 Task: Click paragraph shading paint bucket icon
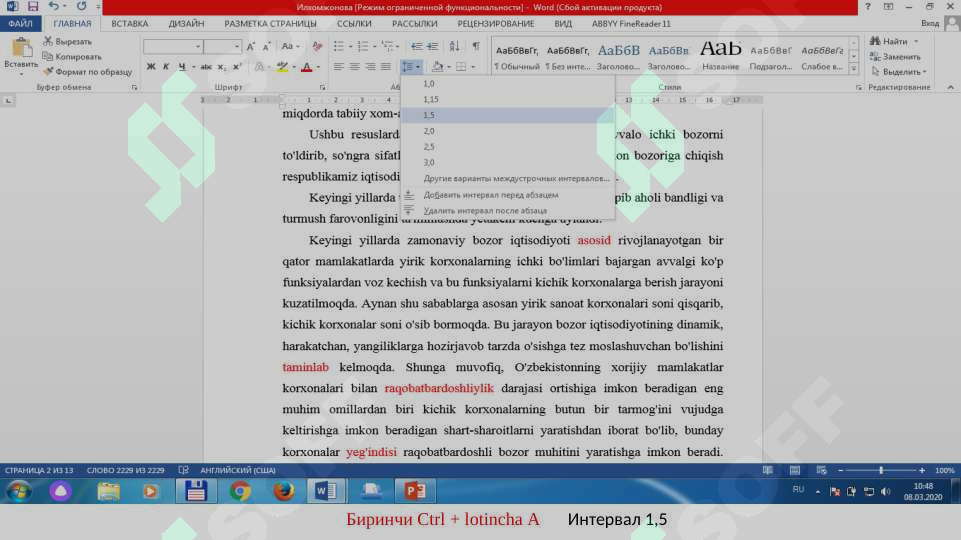tap(437, 66)
